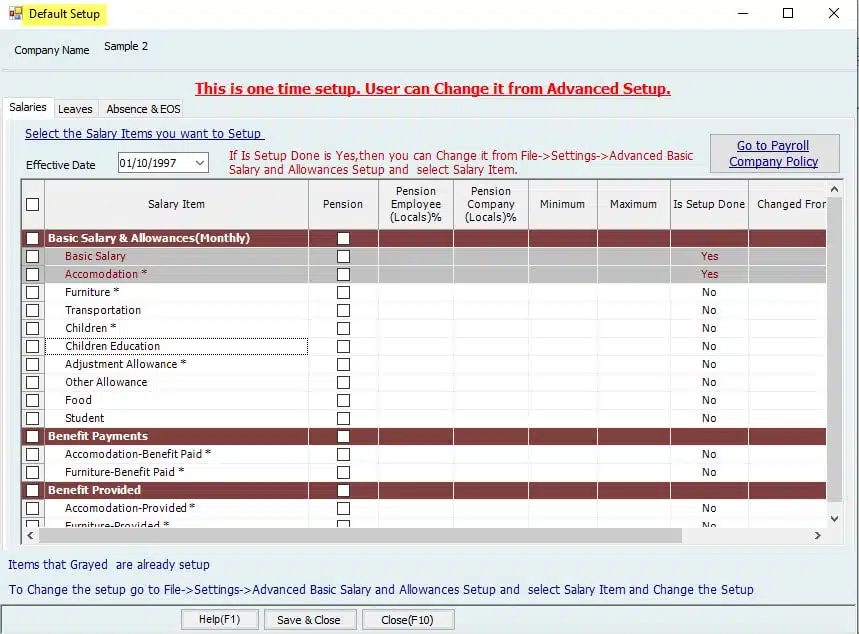
Task: Switch to the Salaries tab
Action: 28,107
